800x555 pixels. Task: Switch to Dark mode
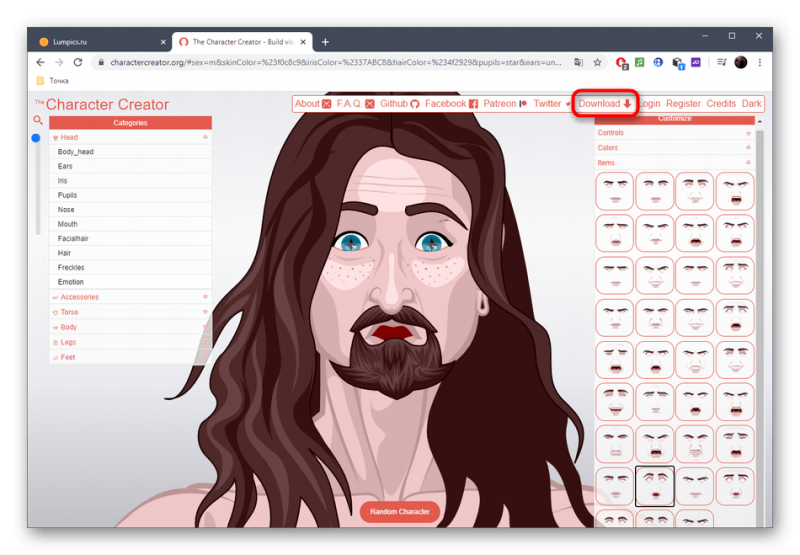point(752,104)
